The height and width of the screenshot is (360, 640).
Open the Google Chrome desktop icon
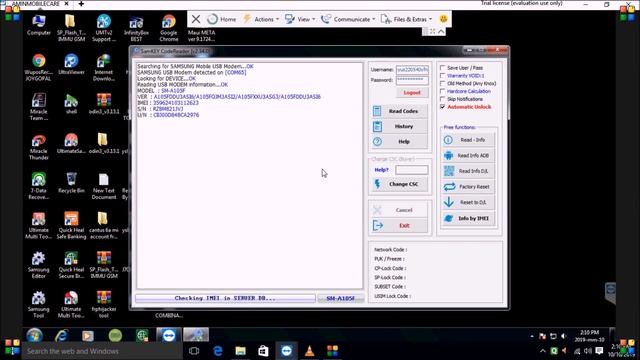tap(169, 28)
